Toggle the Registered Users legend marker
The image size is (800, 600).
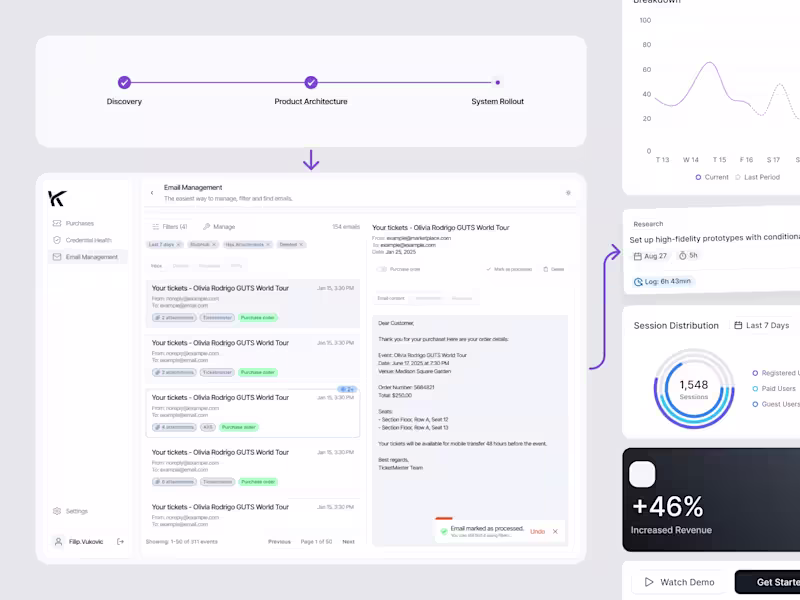click(x=755, y=373)
